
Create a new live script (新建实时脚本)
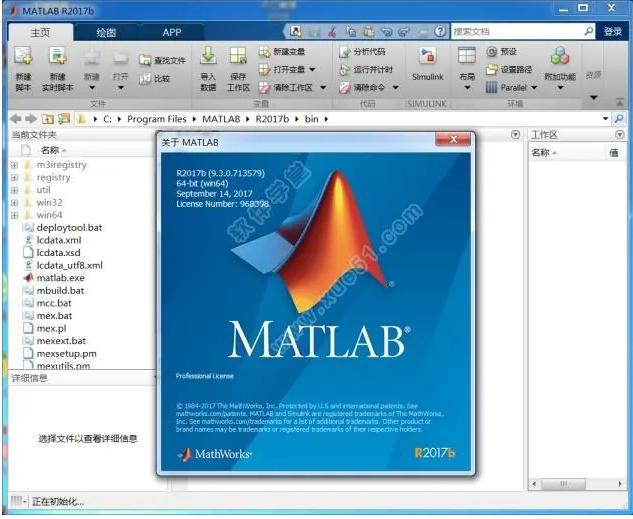pos(57,68)
